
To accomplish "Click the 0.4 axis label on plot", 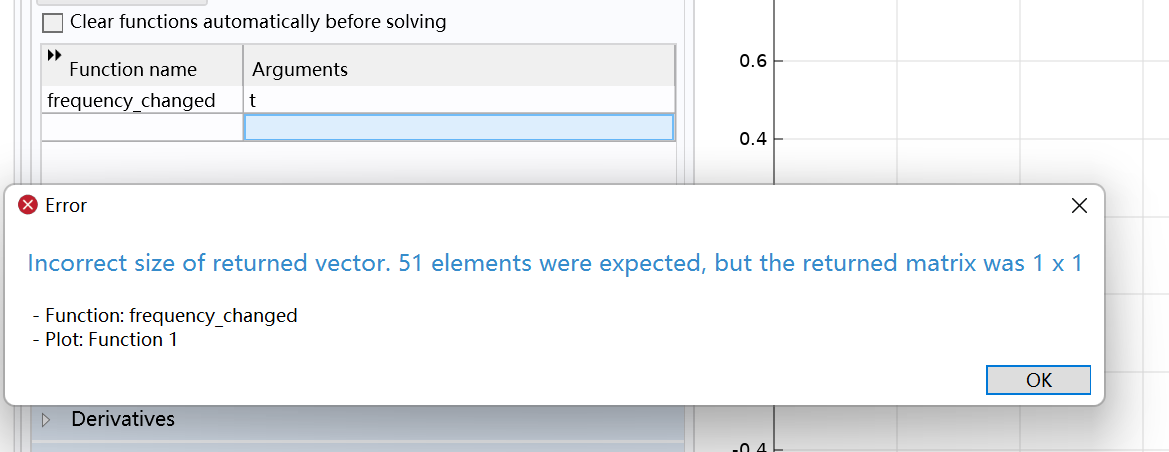I will [x=753, y=139].
